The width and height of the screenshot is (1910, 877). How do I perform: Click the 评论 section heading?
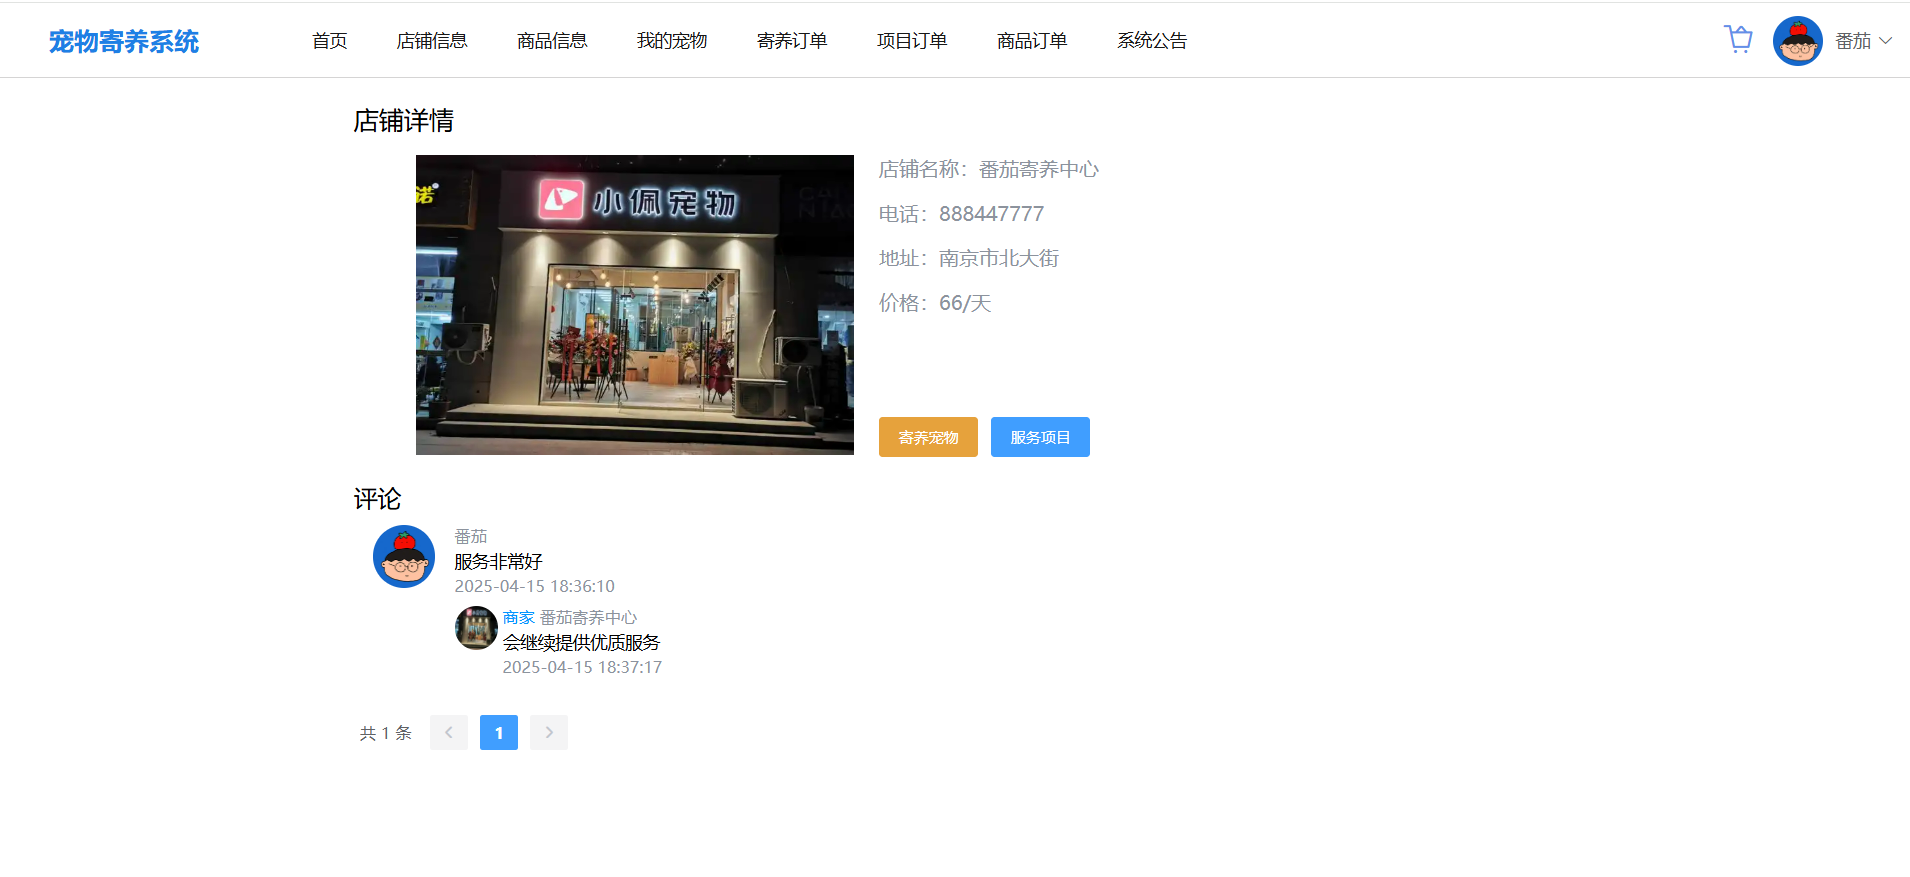(x=377, y=499)
